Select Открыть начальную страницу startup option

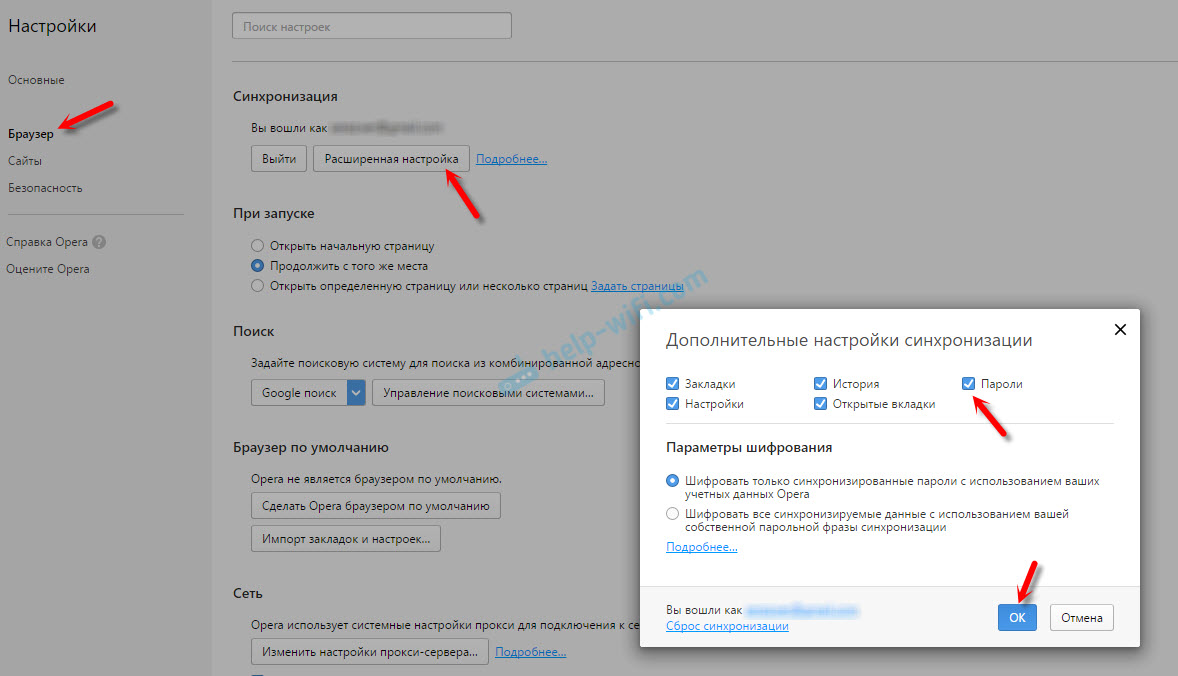click(x=258, y=246)
